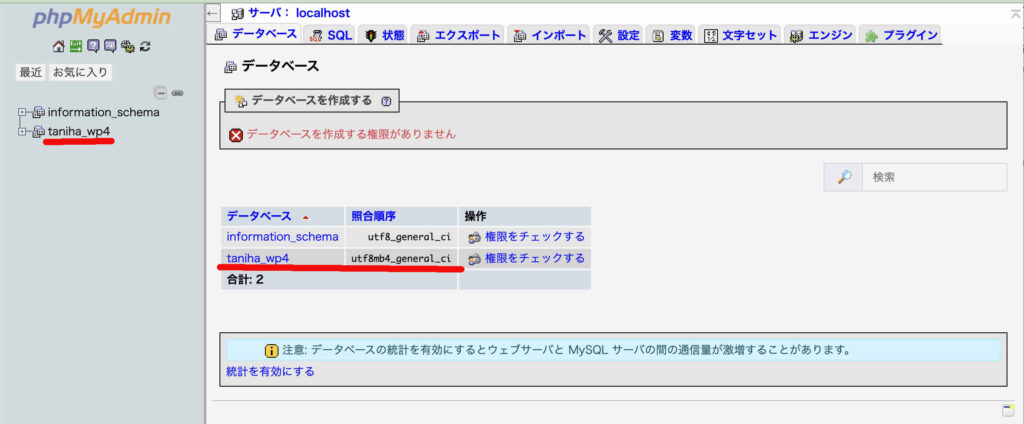Go to the インポート tab

point(551,35)
